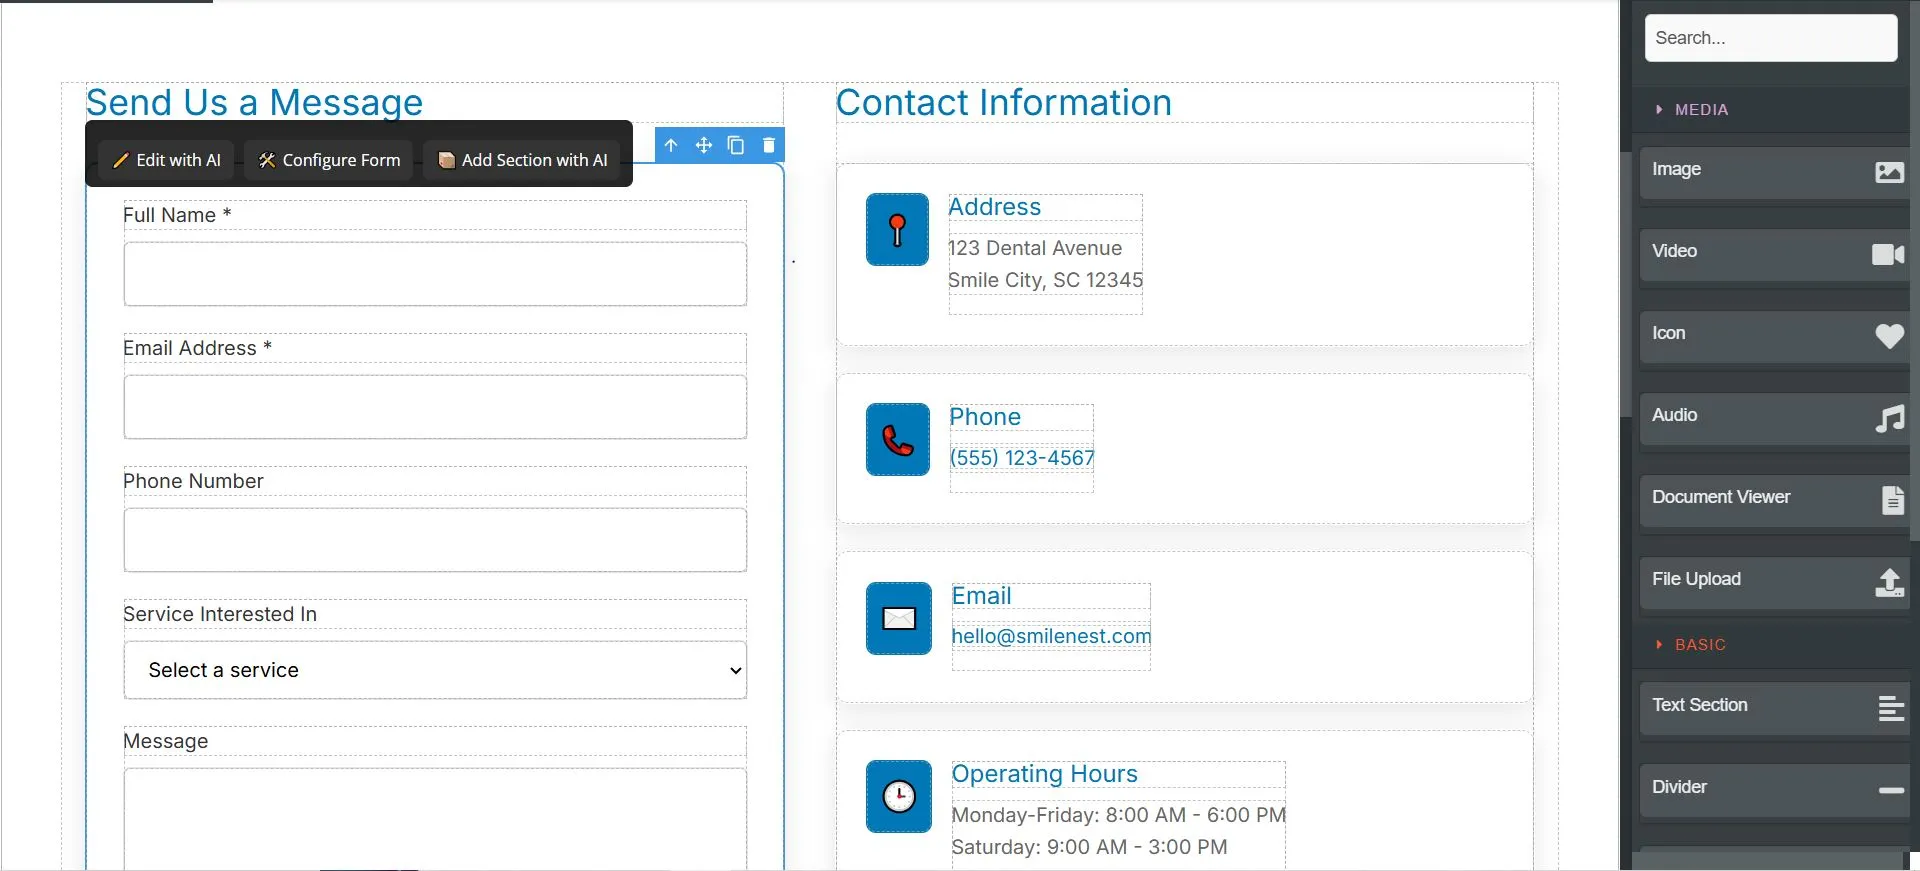This screenshot has width=1920, height=871.
Task: Open Configure Form settings
Action: pyautogui.click(x=329, y=160)
